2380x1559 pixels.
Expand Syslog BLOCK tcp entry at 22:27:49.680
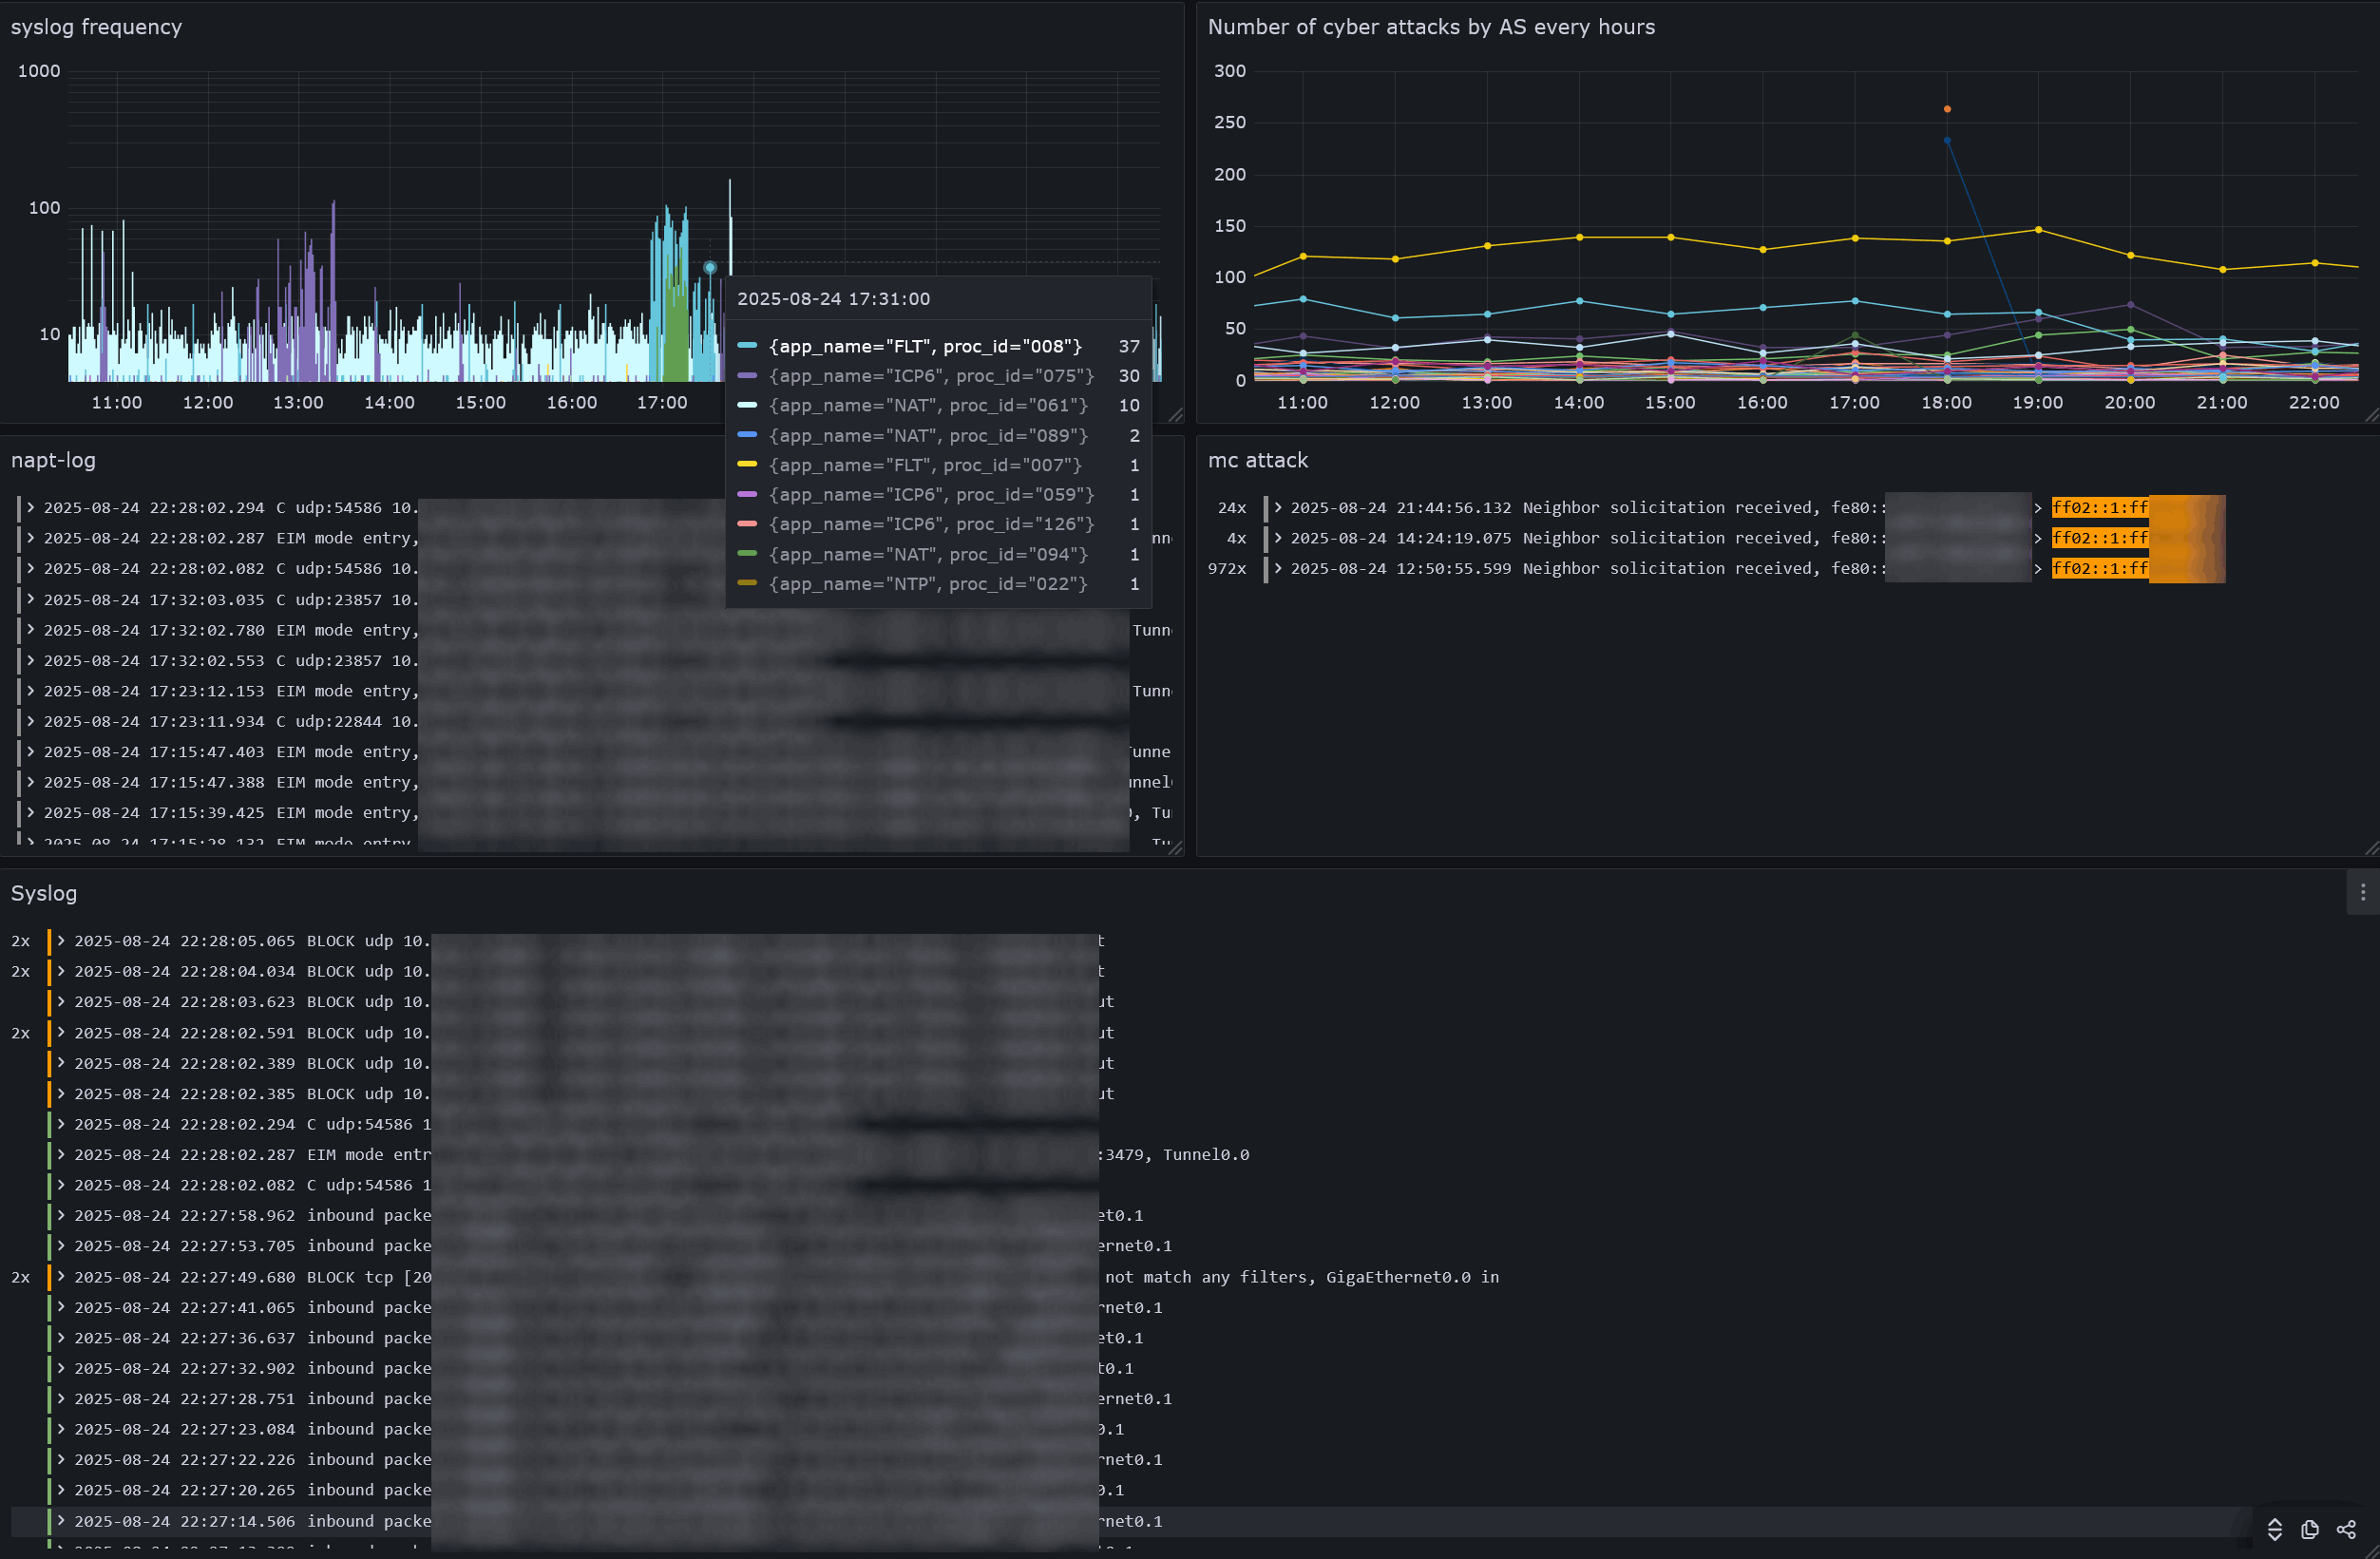61,1276
